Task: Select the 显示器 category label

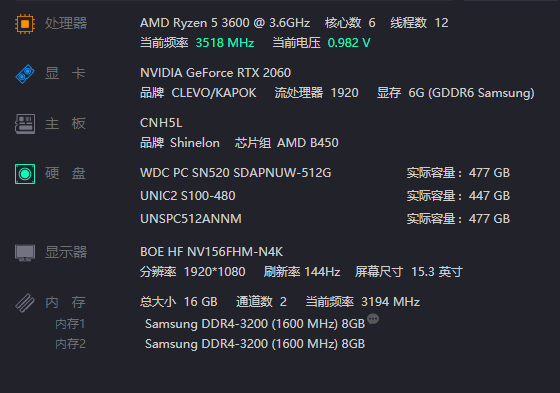Action: (66, 252)
